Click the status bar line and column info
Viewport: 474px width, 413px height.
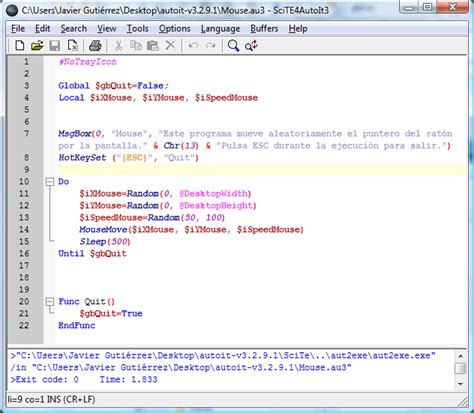point(51,399)
